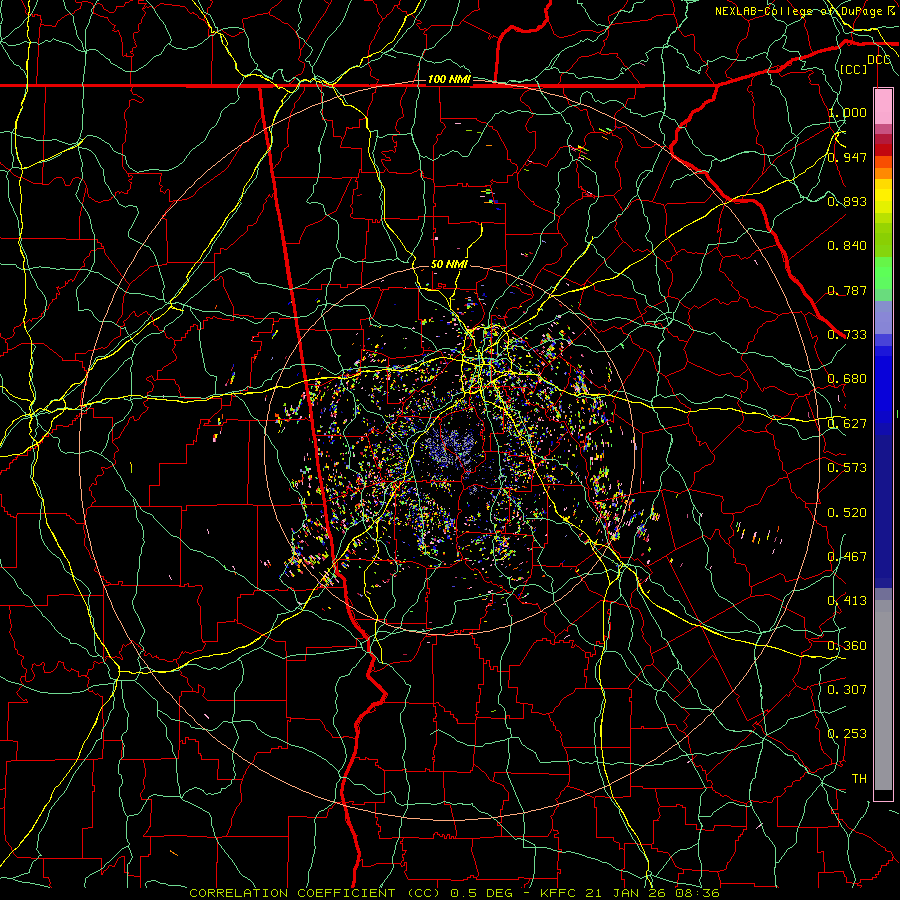Click the 0.307 legend value
The image size is (900, 900).
(847, 690)
